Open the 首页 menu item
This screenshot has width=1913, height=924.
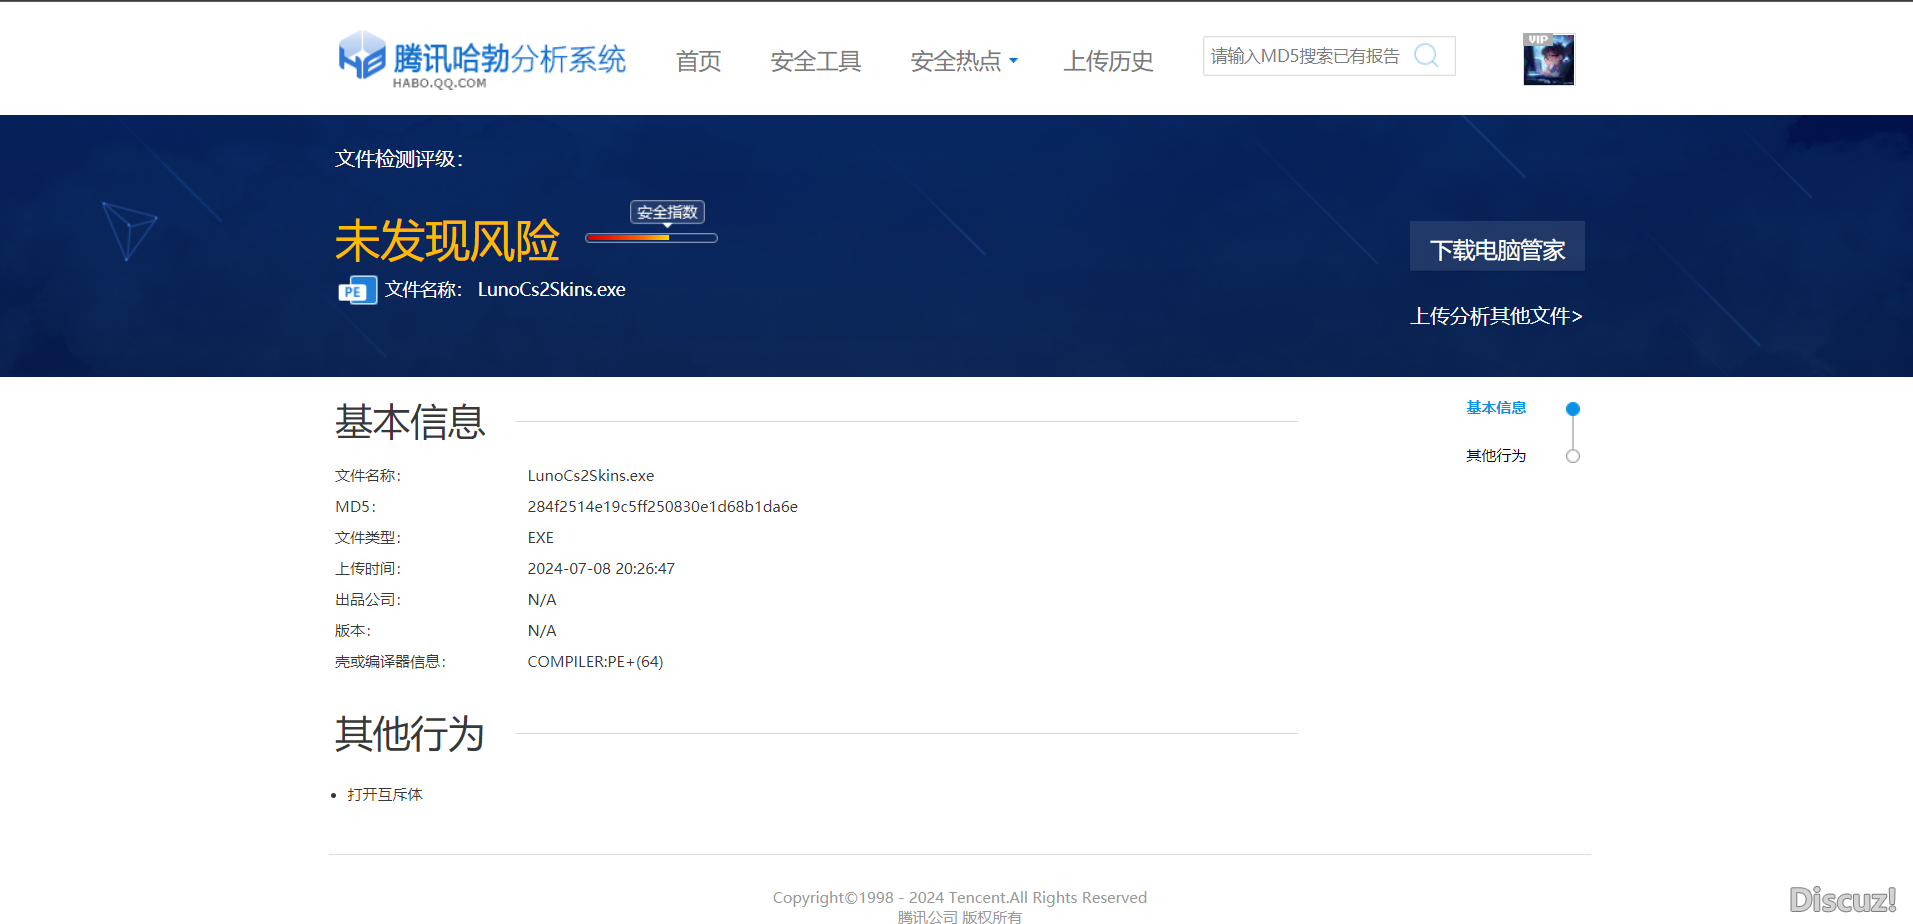(698, 61)
